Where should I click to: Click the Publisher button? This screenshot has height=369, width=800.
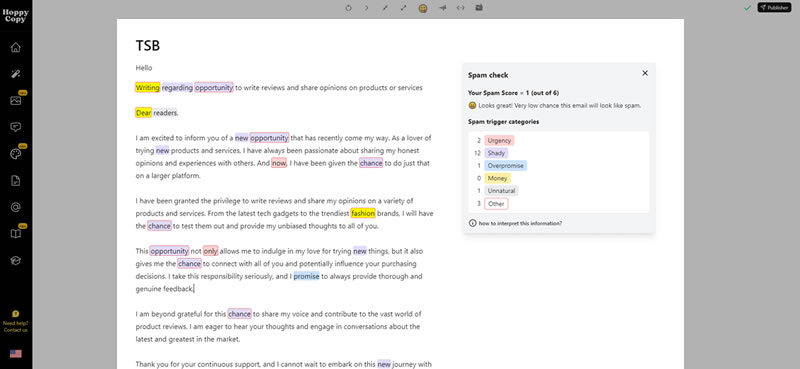point(774,8)
